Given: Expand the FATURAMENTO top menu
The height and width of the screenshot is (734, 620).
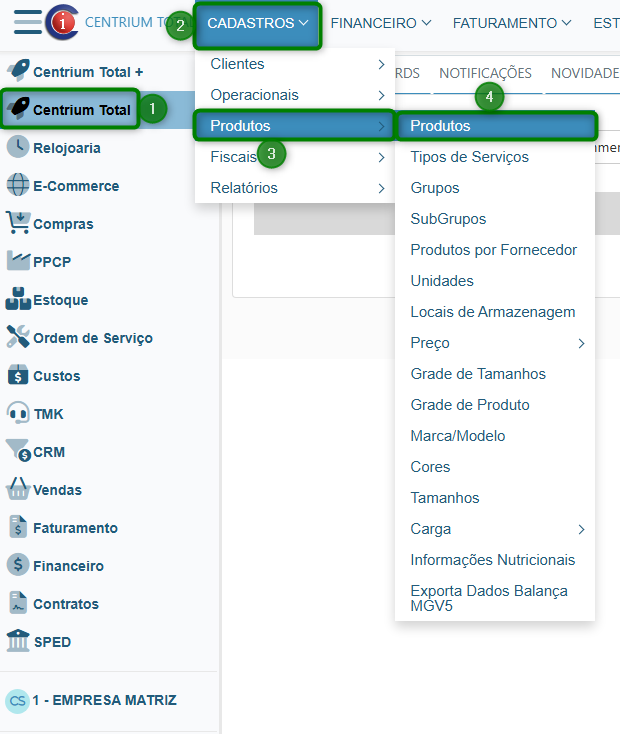Looking at the screenshot, I should tap(511, 23).
